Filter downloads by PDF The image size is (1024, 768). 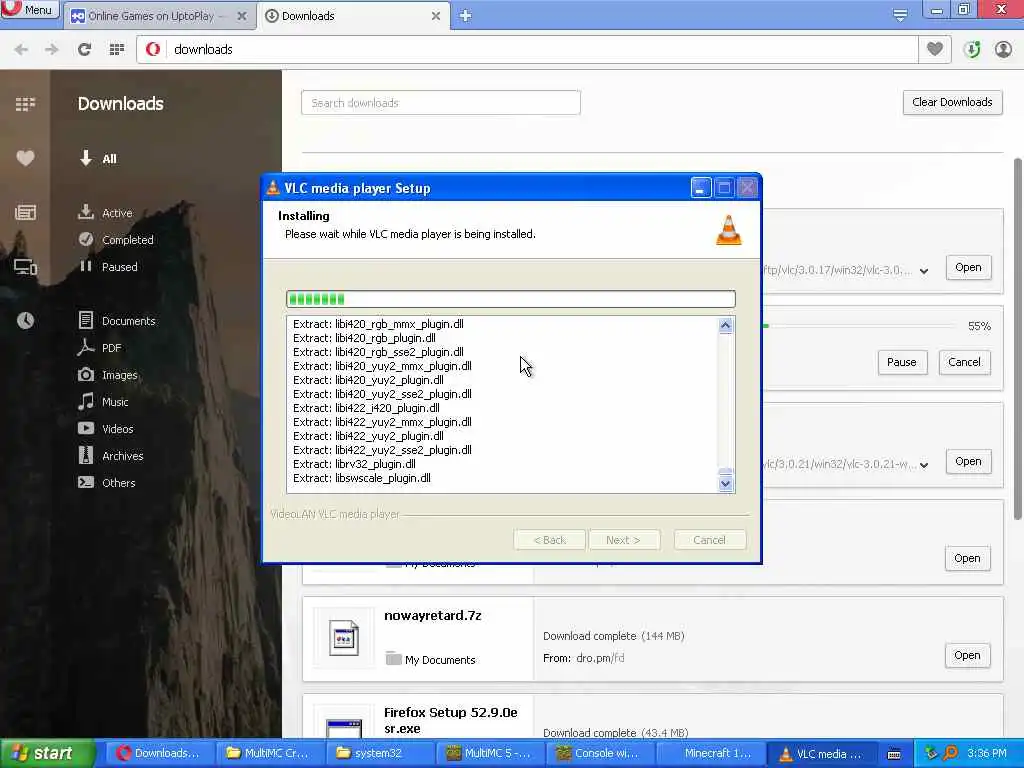coord(99,348)
